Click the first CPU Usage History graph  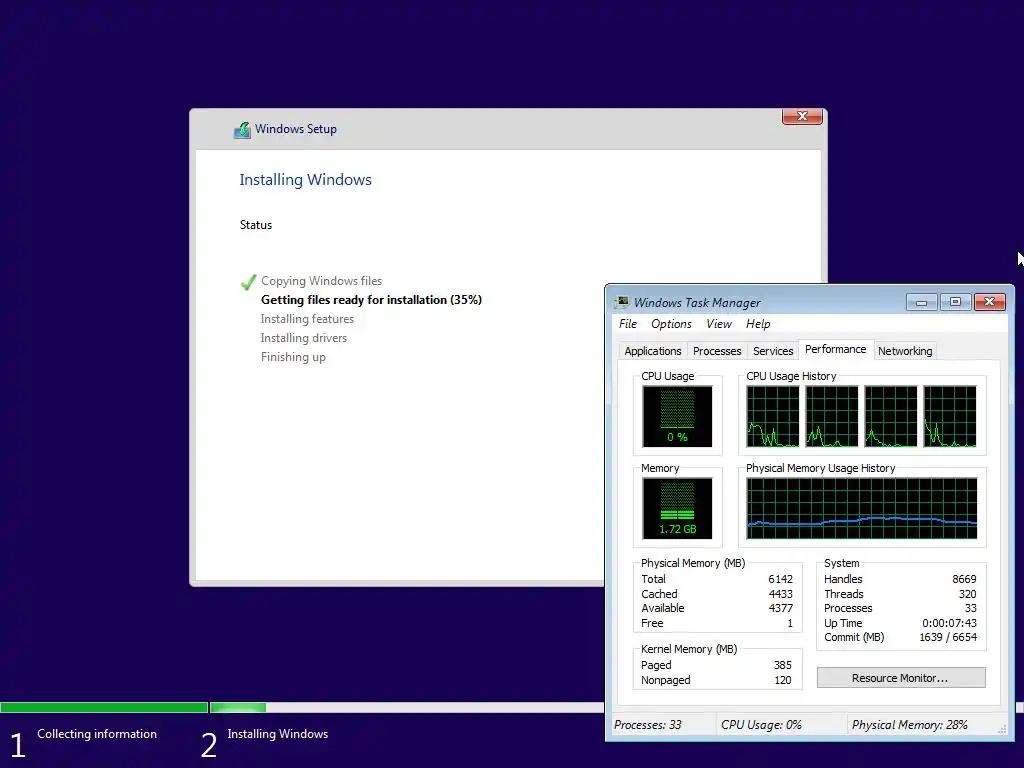(x=773, y=416)
